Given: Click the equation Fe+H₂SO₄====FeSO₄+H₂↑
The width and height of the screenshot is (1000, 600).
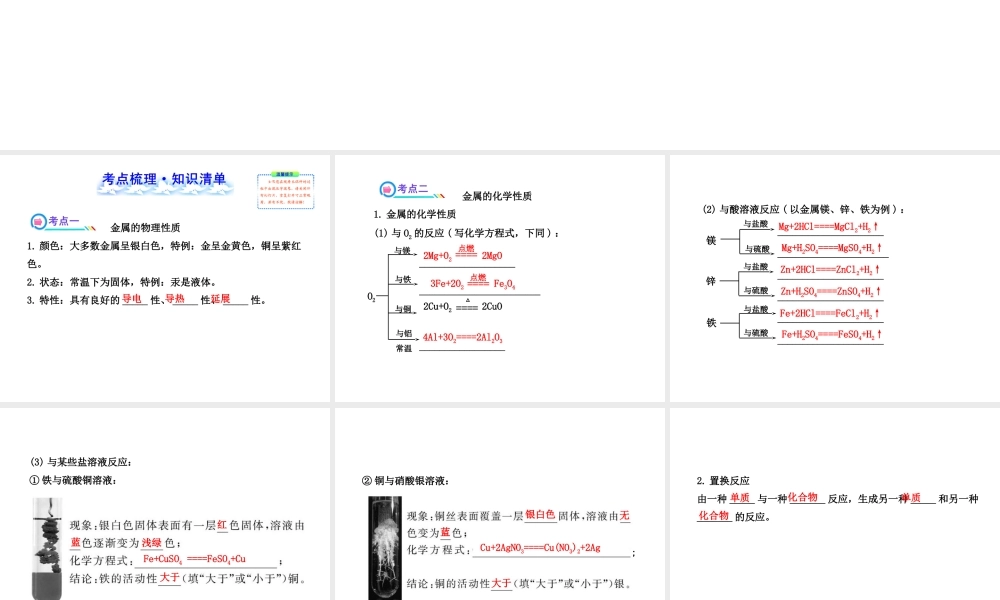Looking at the screenshot, I should 832,333.
